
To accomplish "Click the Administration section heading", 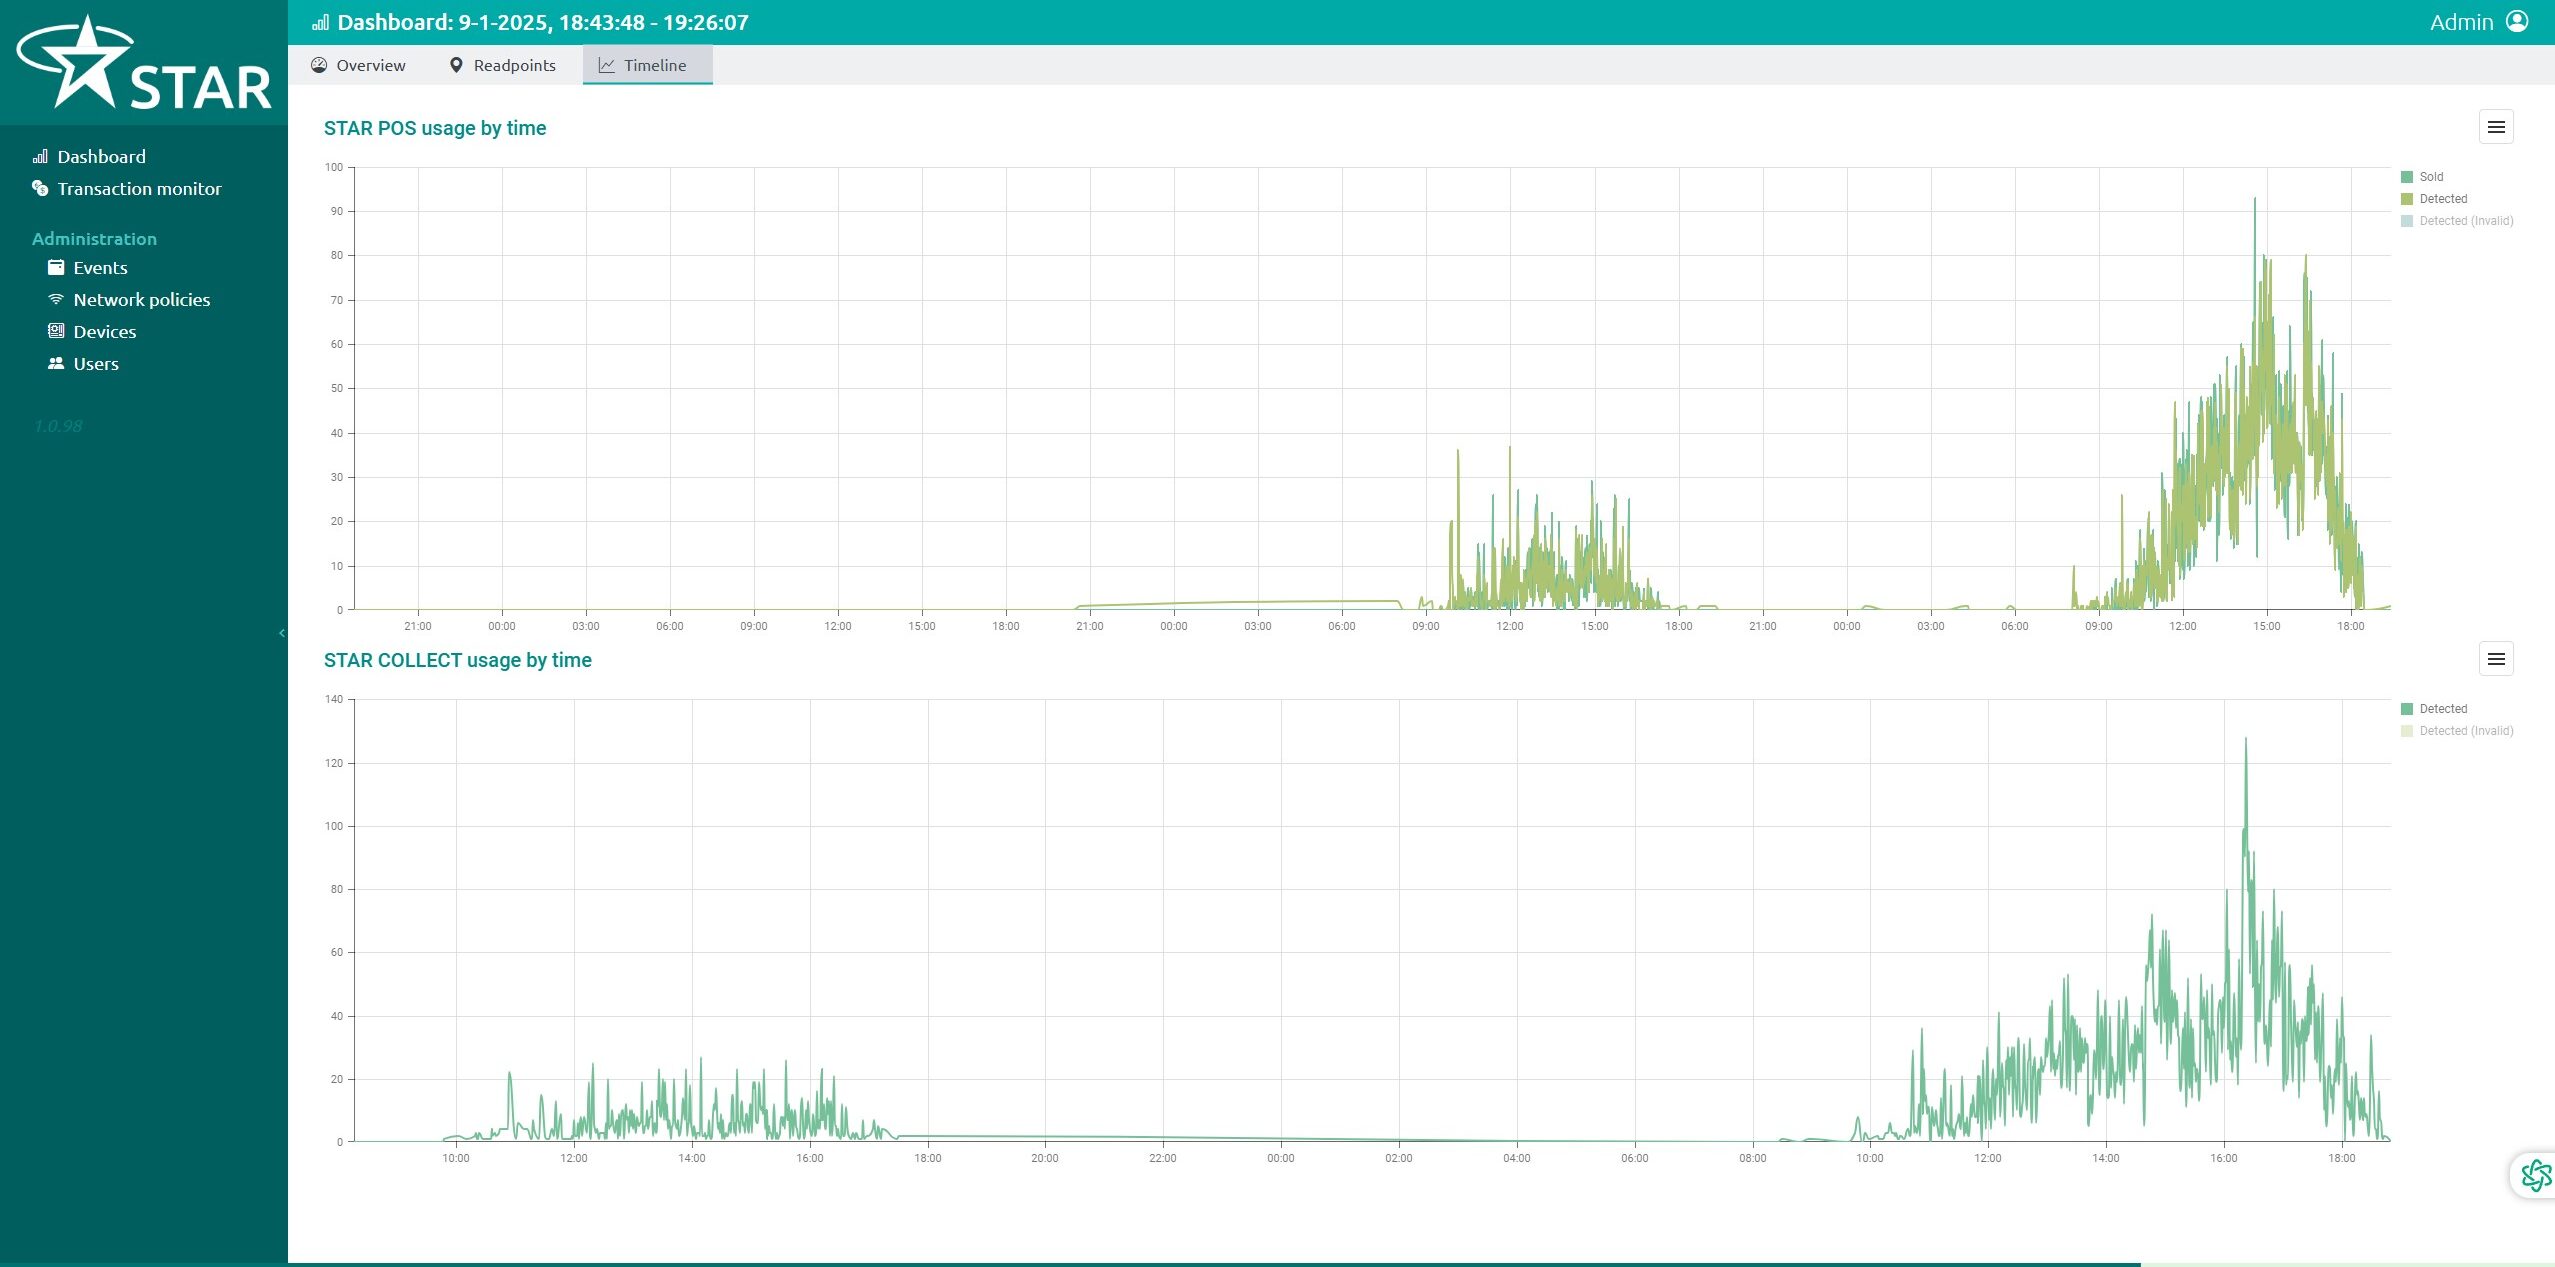I will pos(94,239).
